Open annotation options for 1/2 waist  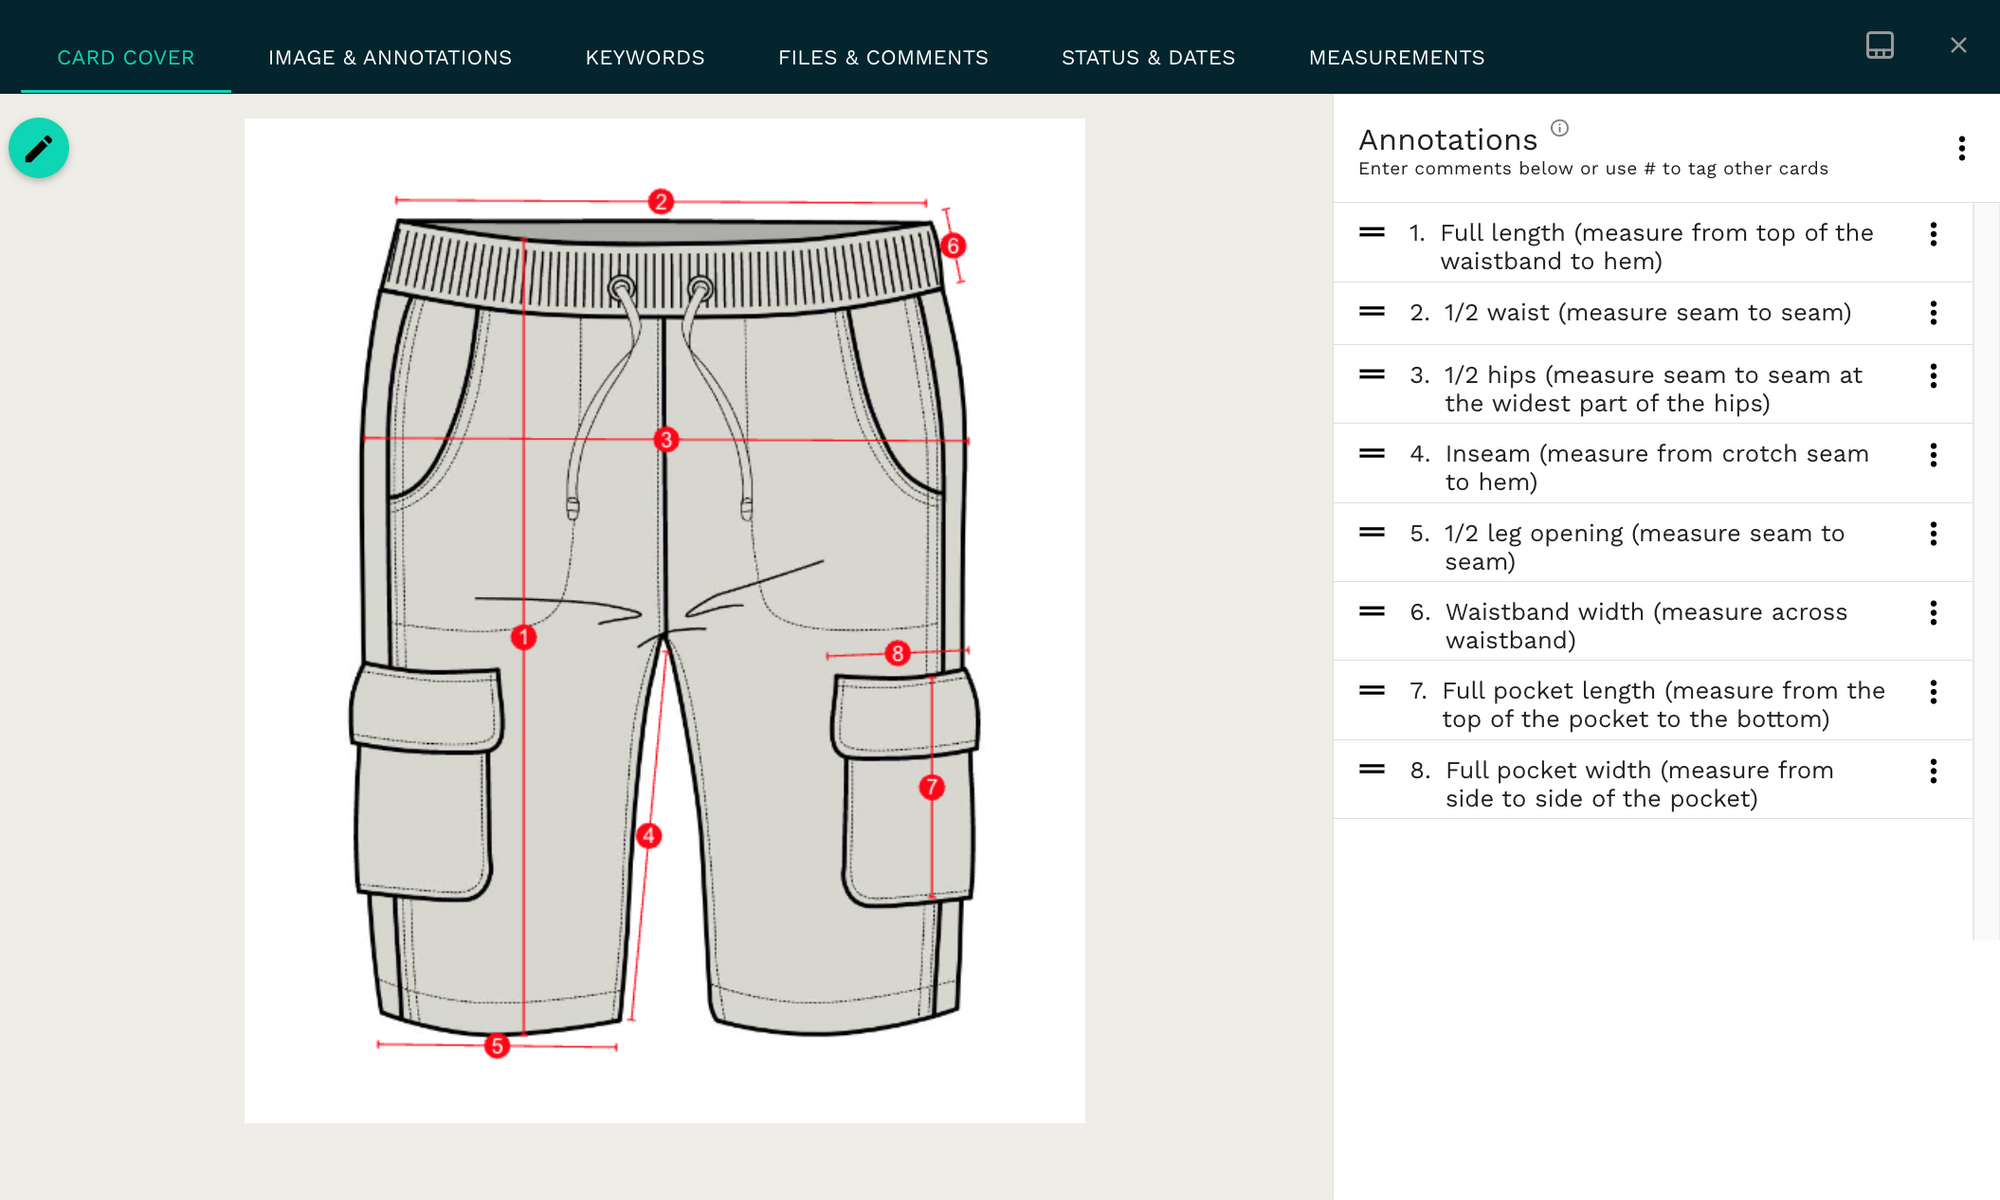pos(1934,313)
